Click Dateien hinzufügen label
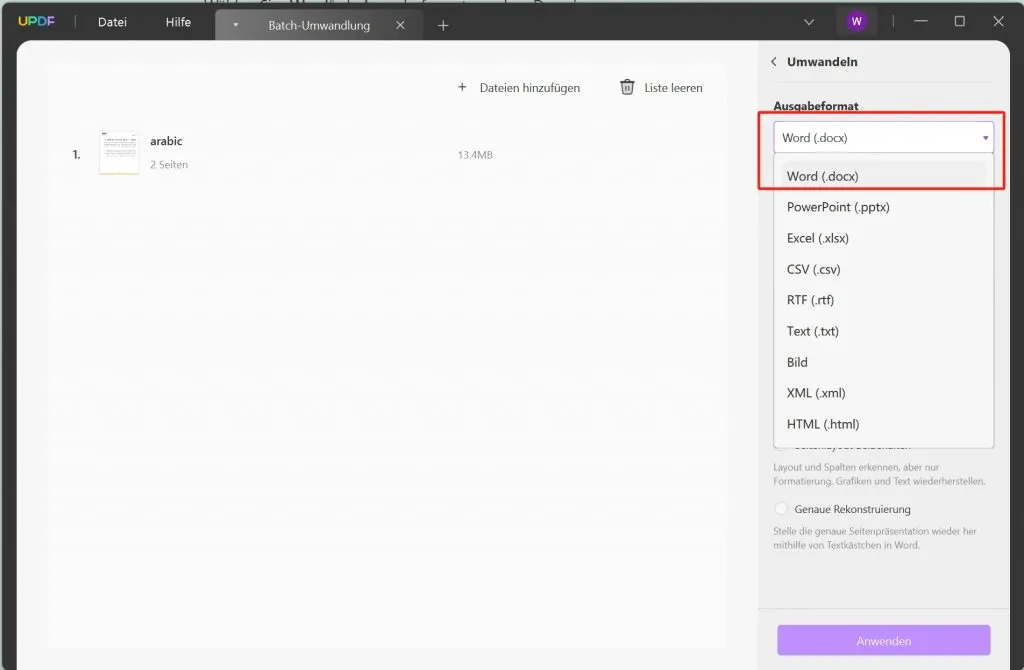Screen dimensions: 1024x670 pos(530,88)
